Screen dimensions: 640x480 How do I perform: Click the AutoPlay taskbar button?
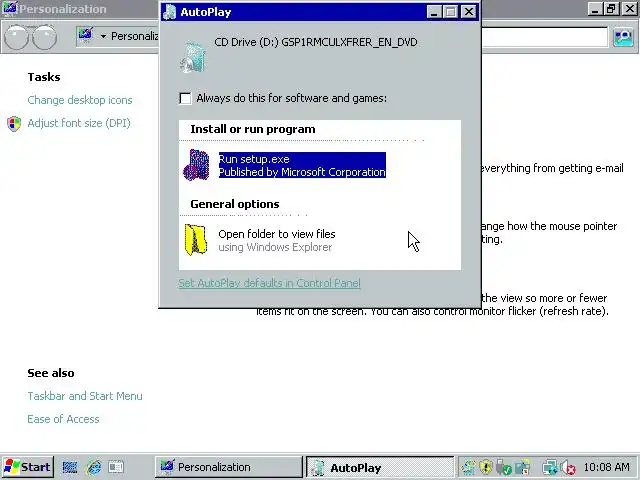(x=380, y=467)
